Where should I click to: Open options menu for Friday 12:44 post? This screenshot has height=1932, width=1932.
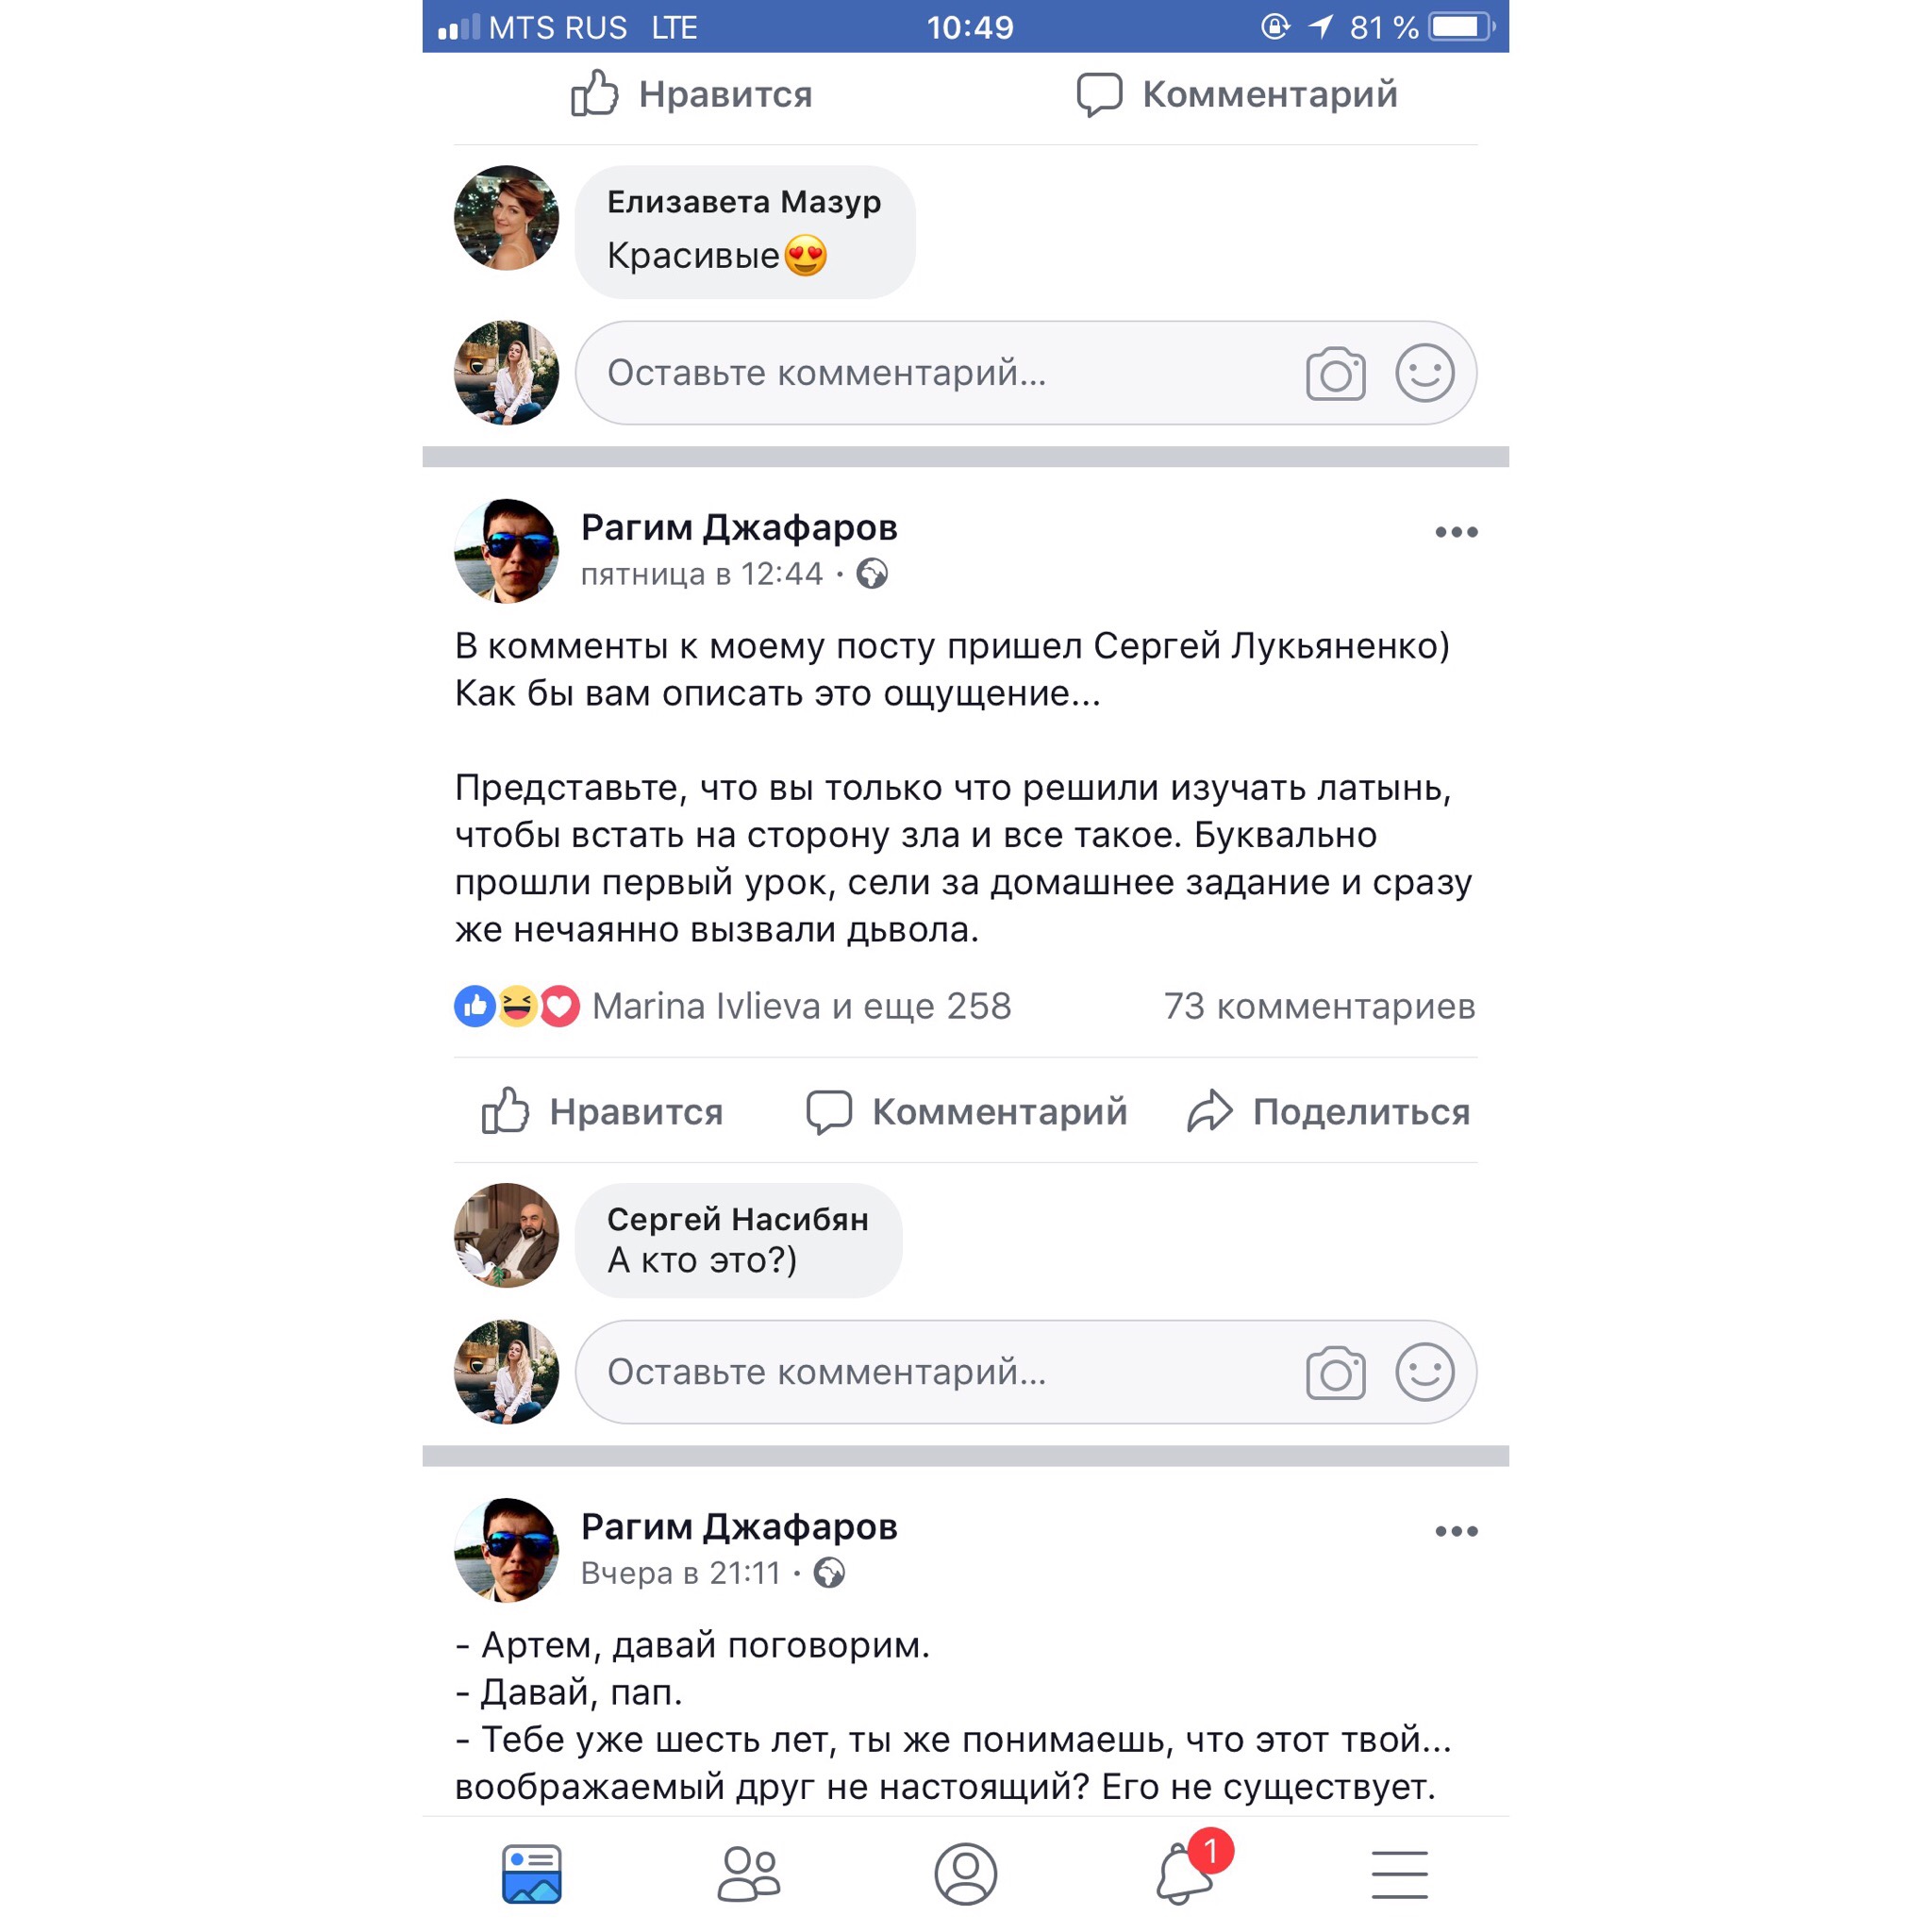[x=1456, y=532]
